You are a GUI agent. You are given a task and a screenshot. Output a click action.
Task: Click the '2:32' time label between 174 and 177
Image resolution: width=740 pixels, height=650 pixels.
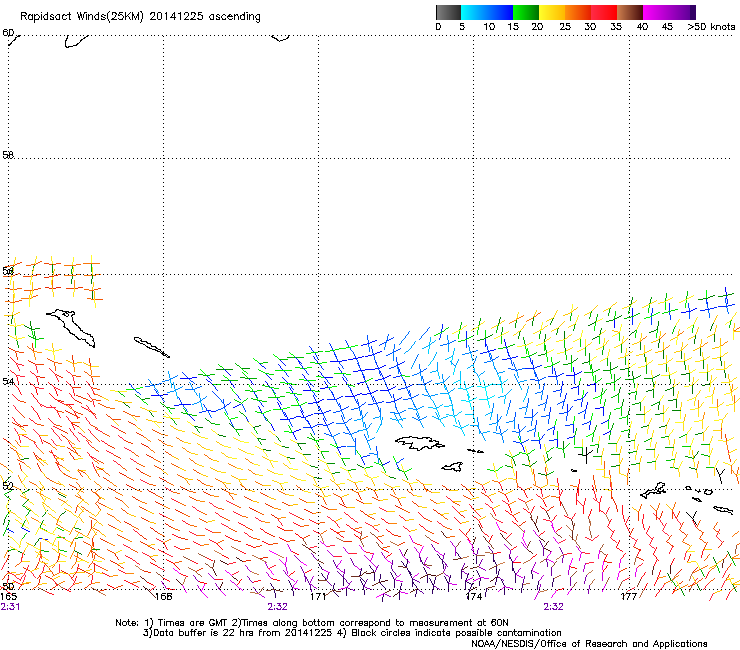click(x=554, y=607)
